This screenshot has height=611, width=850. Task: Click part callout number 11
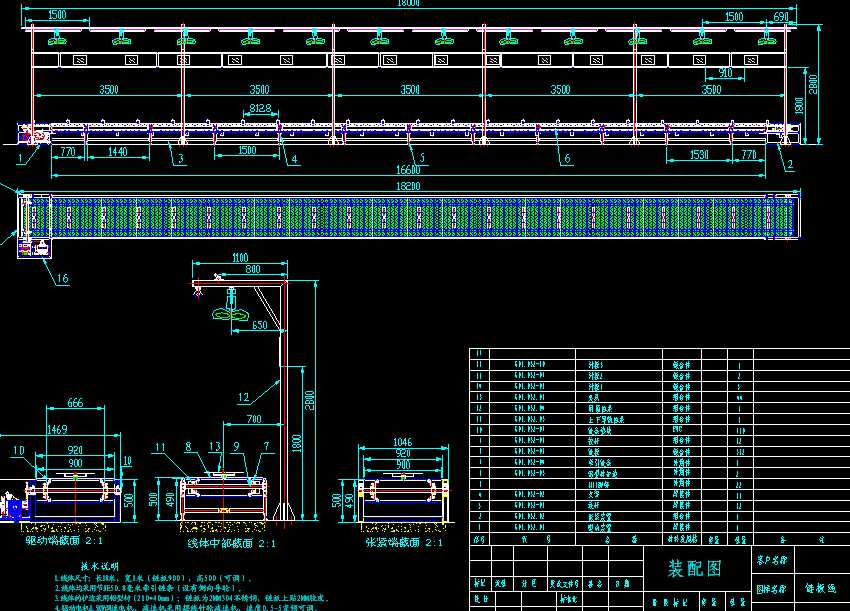(160, 447)
